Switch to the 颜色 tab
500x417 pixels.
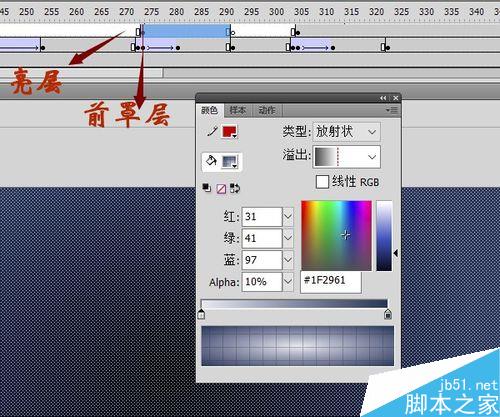point(210,110)
